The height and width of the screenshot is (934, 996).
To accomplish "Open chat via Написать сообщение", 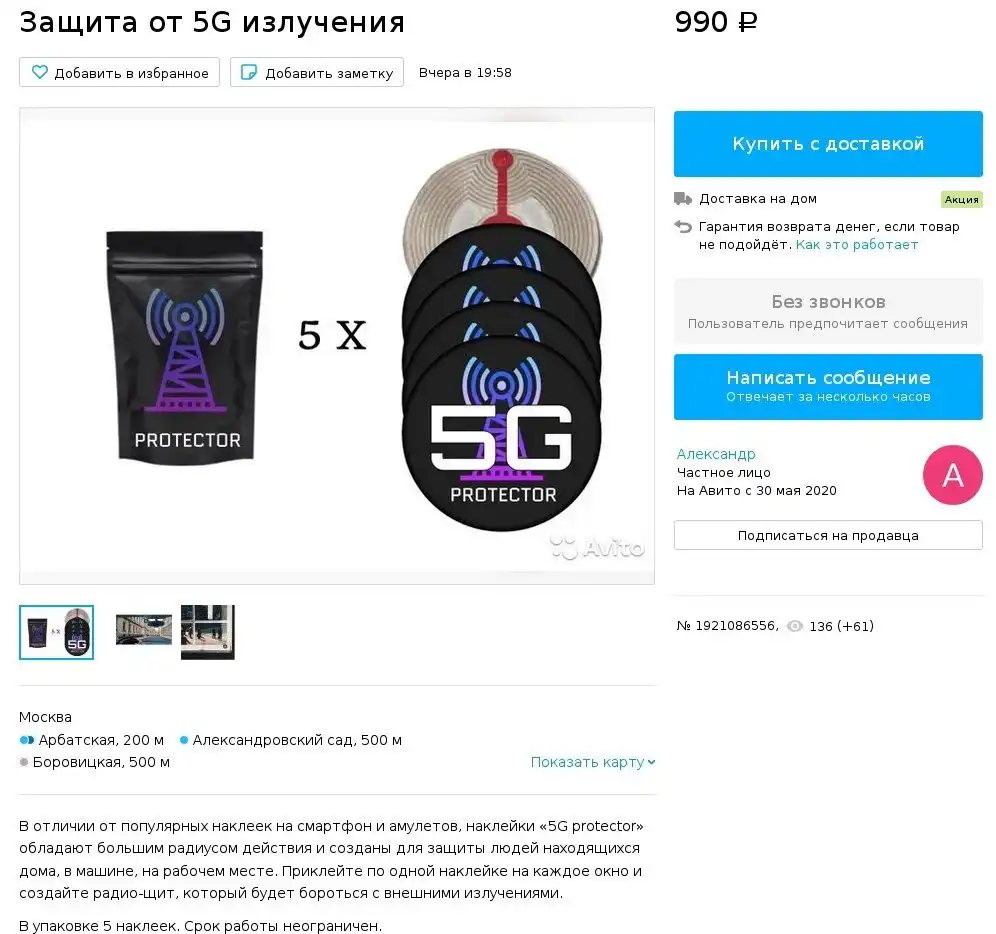I will pos(828,387).
